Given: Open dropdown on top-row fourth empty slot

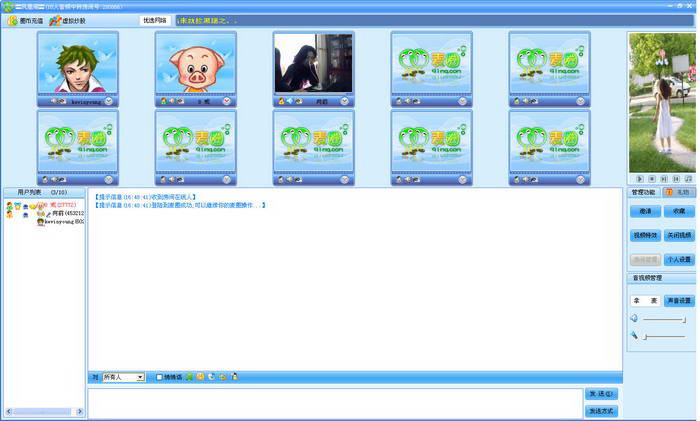Looking at the screenshot, I should (x=462, y=101).
